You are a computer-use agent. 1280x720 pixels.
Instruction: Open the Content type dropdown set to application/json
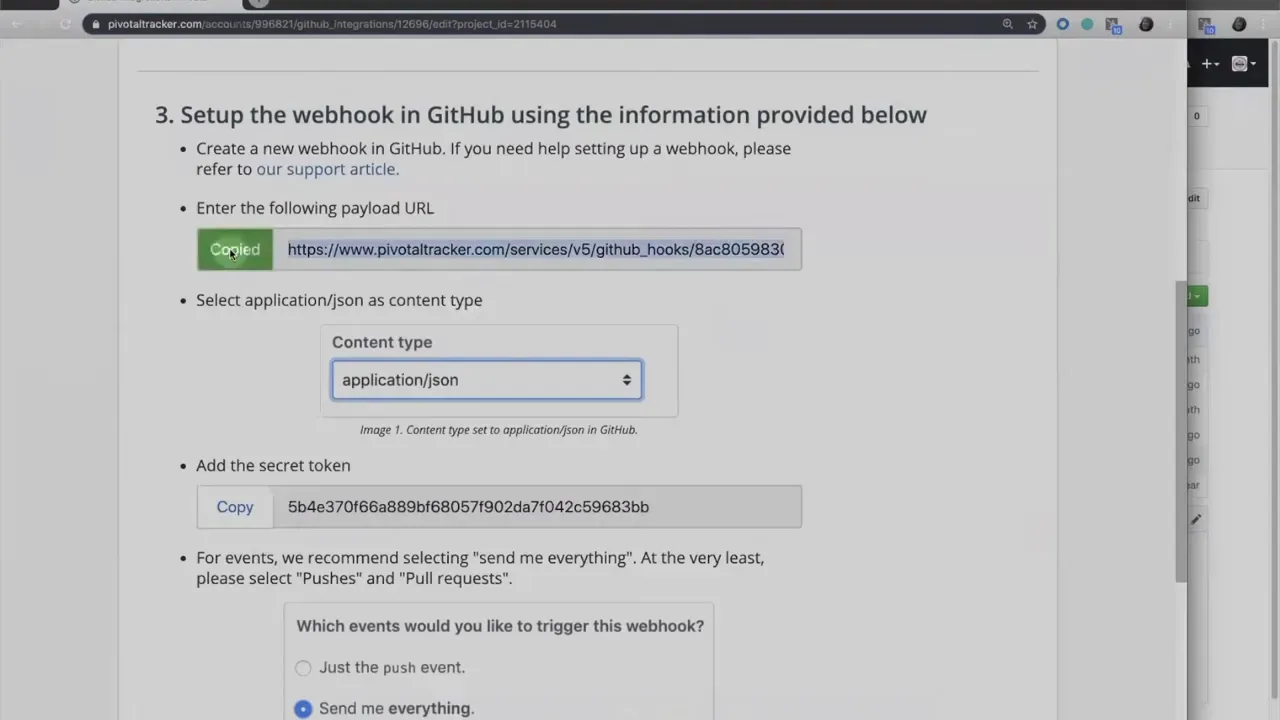click(x=486, y=379)
